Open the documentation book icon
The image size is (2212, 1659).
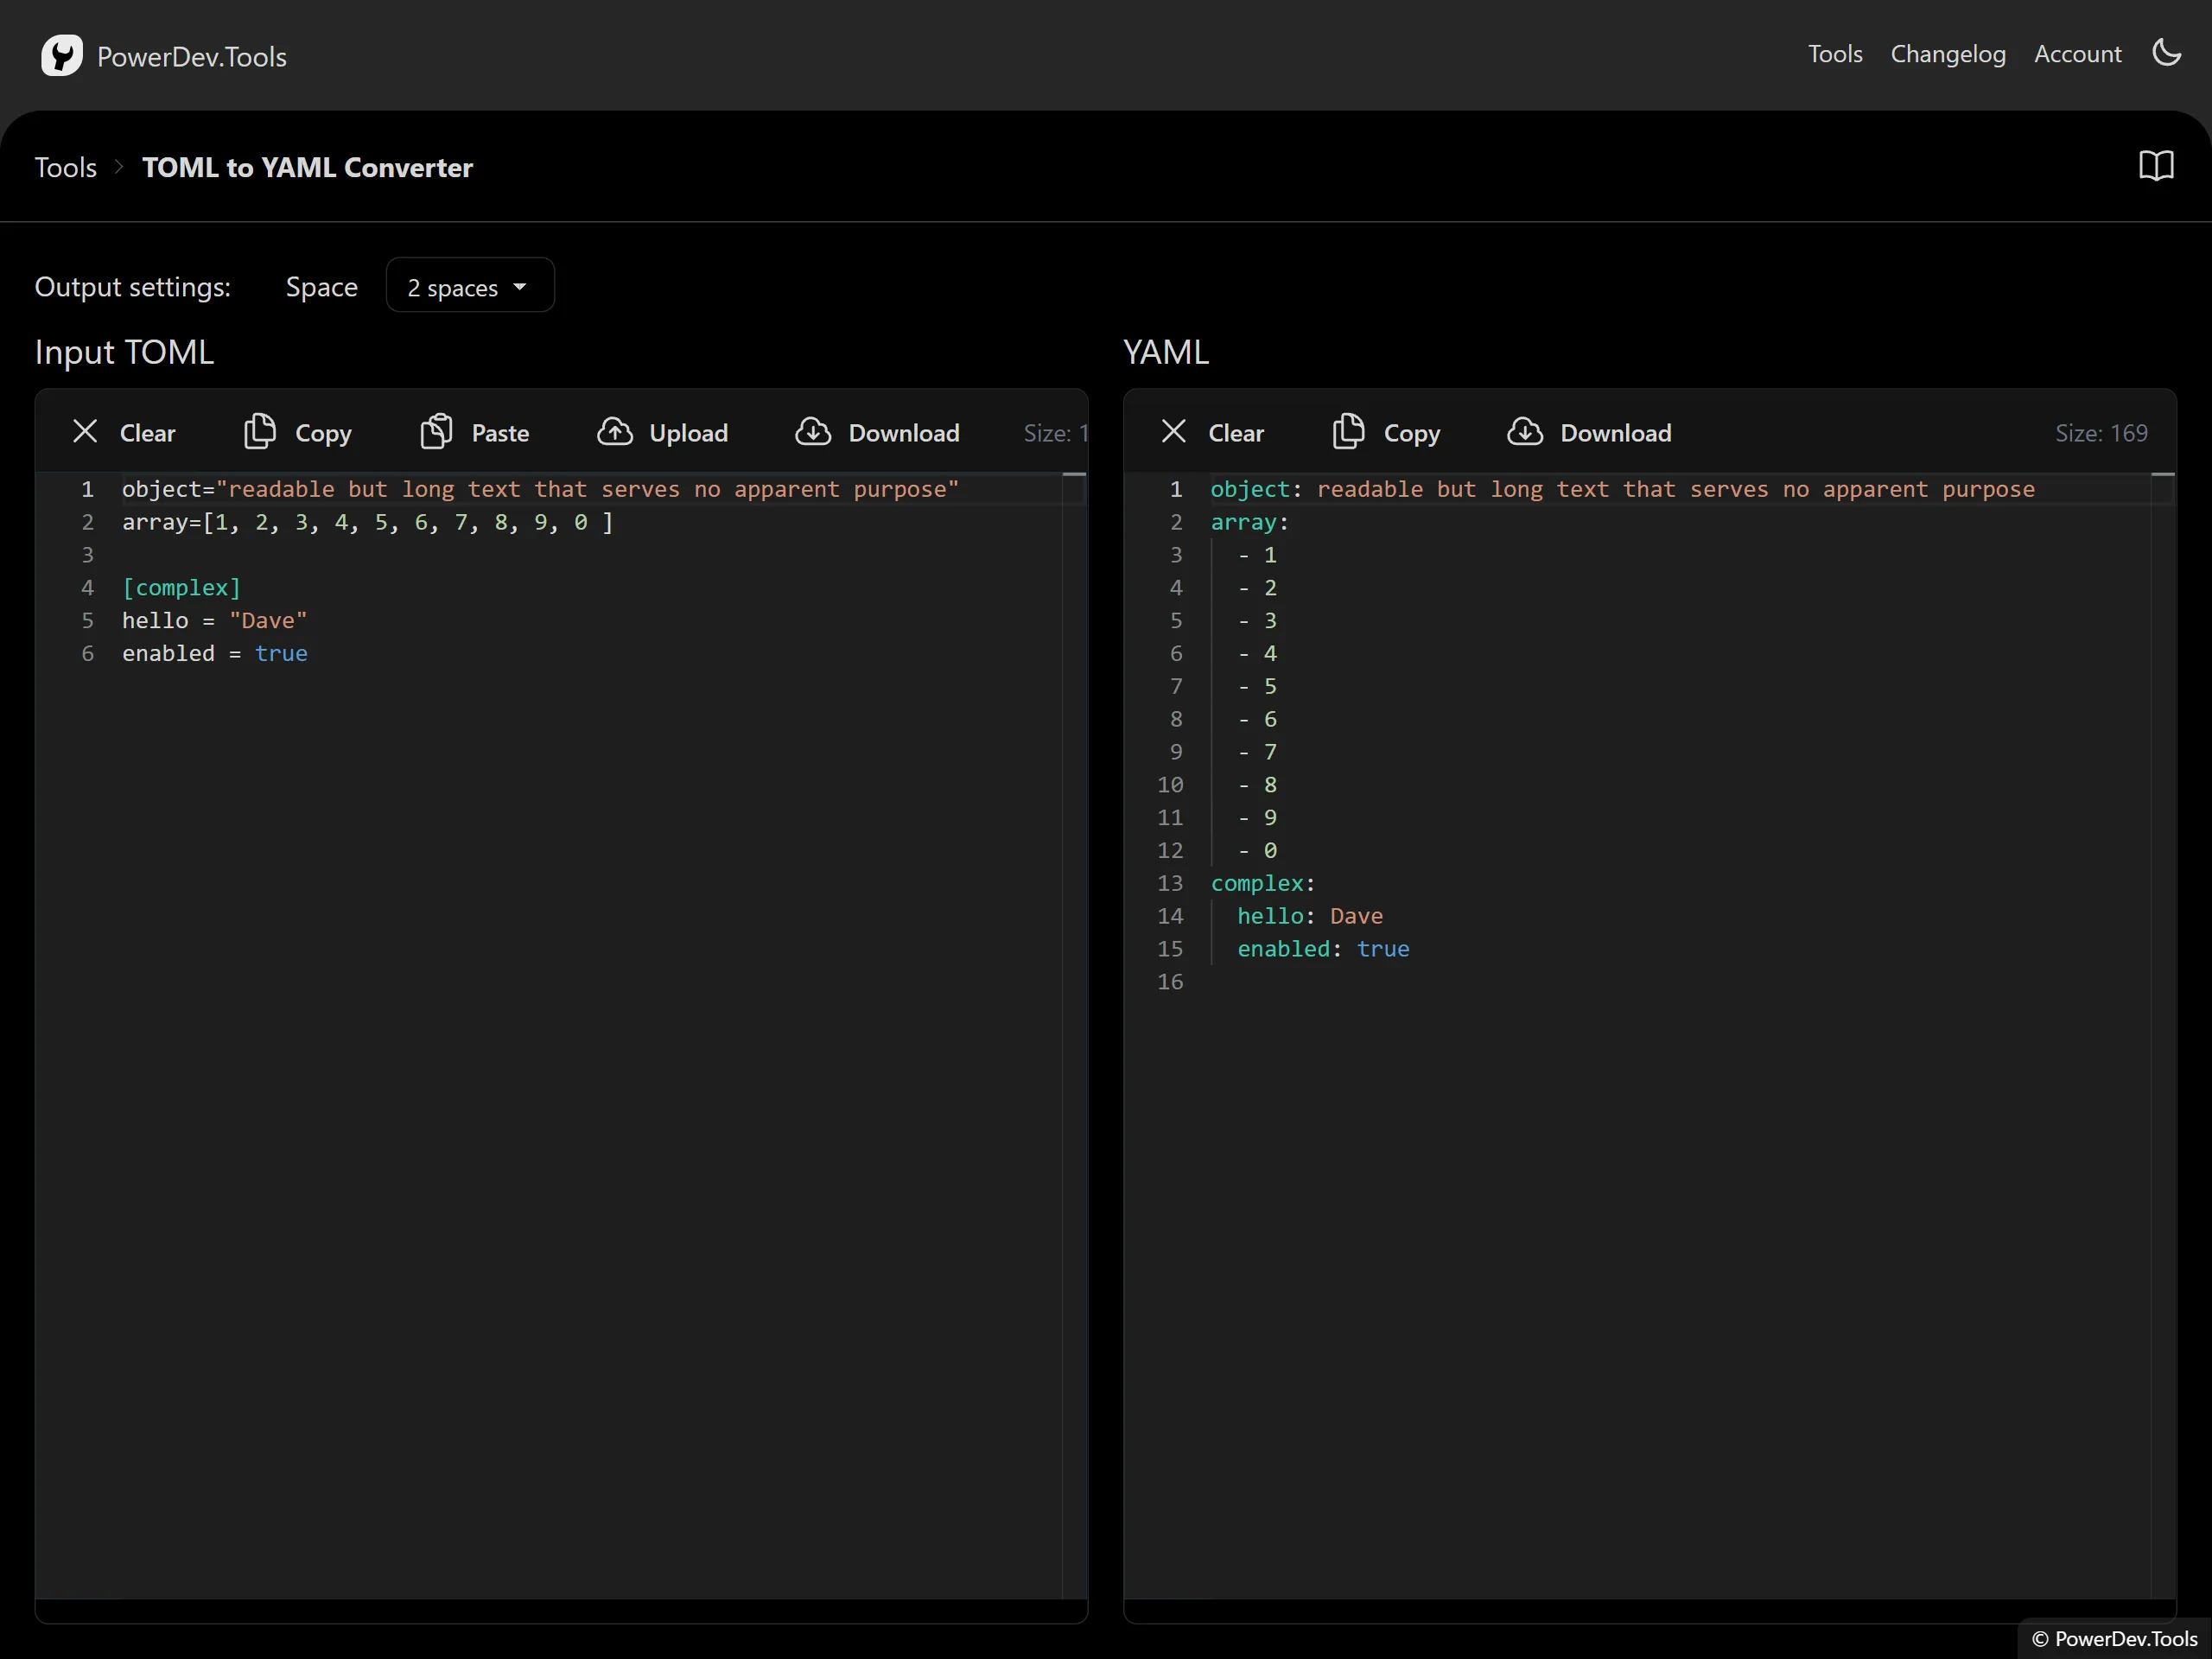(2156, 166)
